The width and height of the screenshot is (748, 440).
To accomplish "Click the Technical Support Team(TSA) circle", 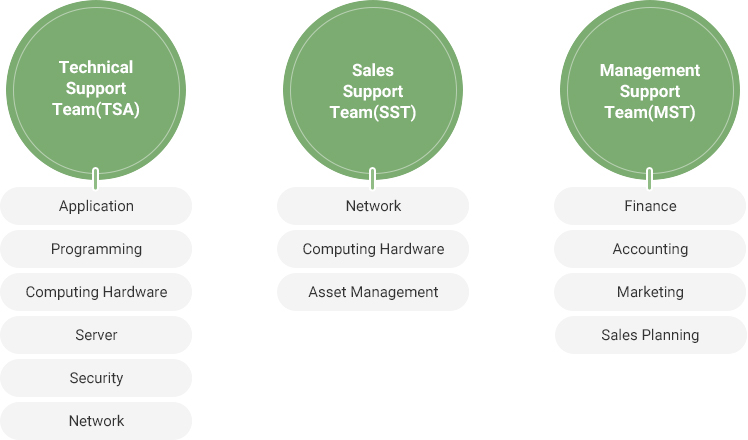I will (96, 90).
